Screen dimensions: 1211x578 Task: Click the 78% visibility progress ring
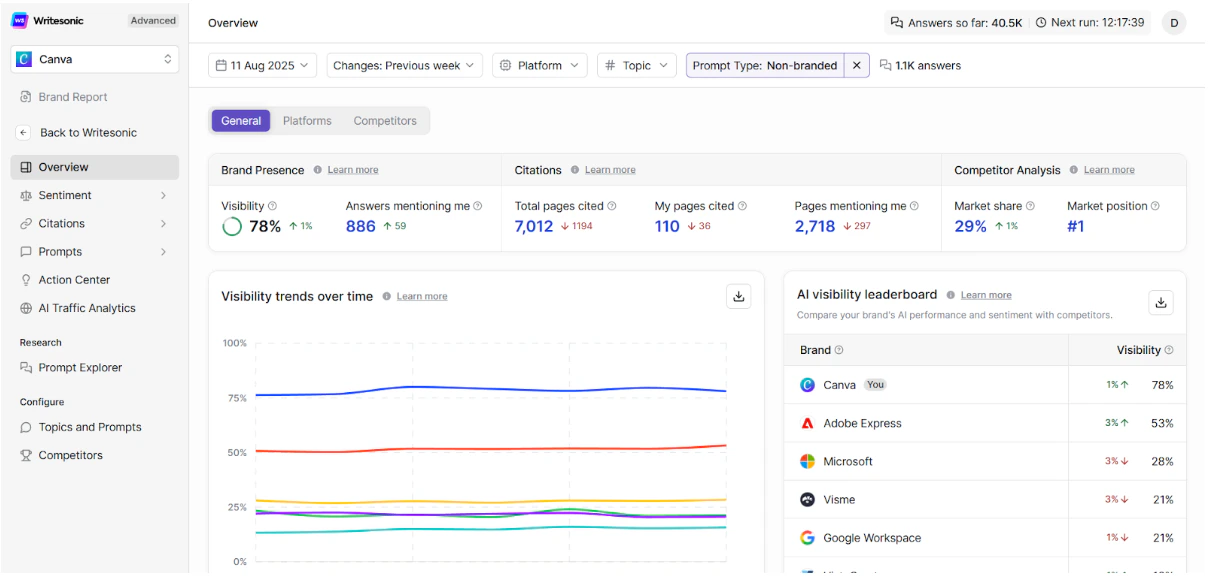tap(232, 226)
